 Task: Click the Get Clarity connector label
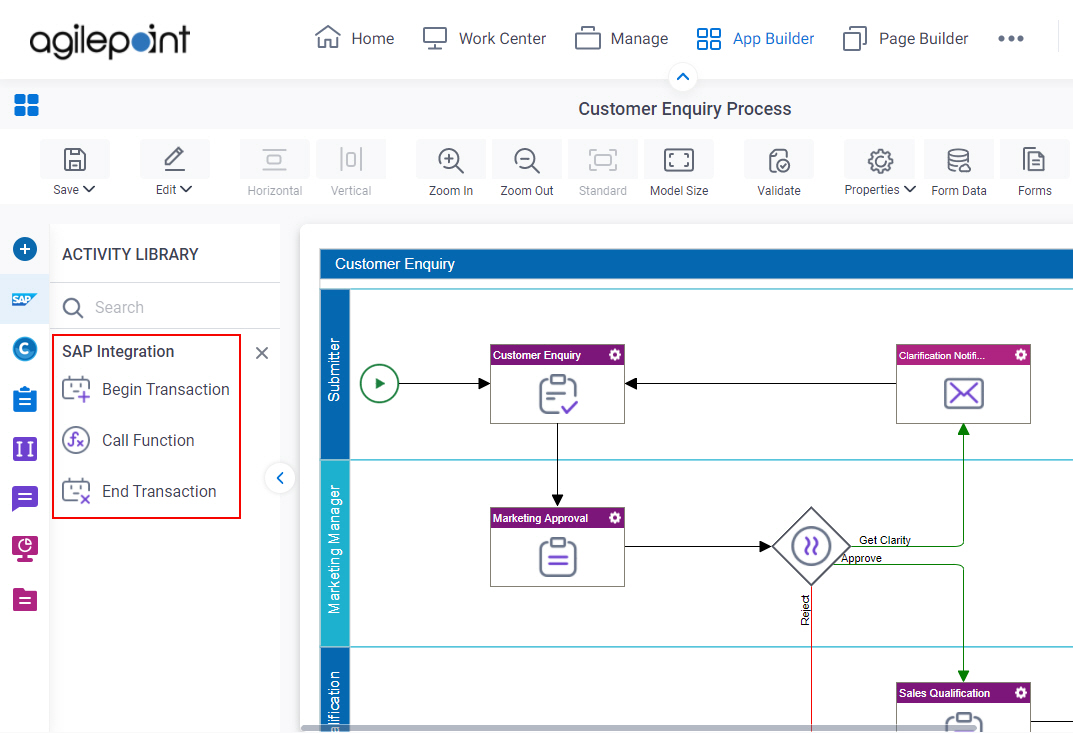click(885, 540)
